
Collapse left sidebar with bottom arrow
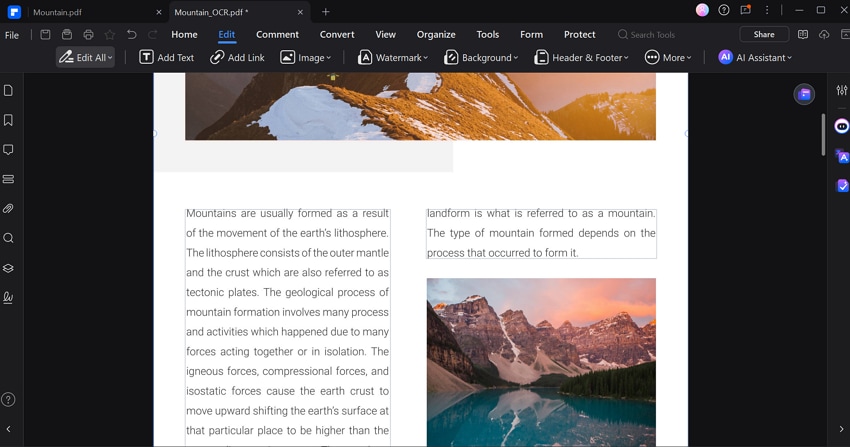(8, 429)
